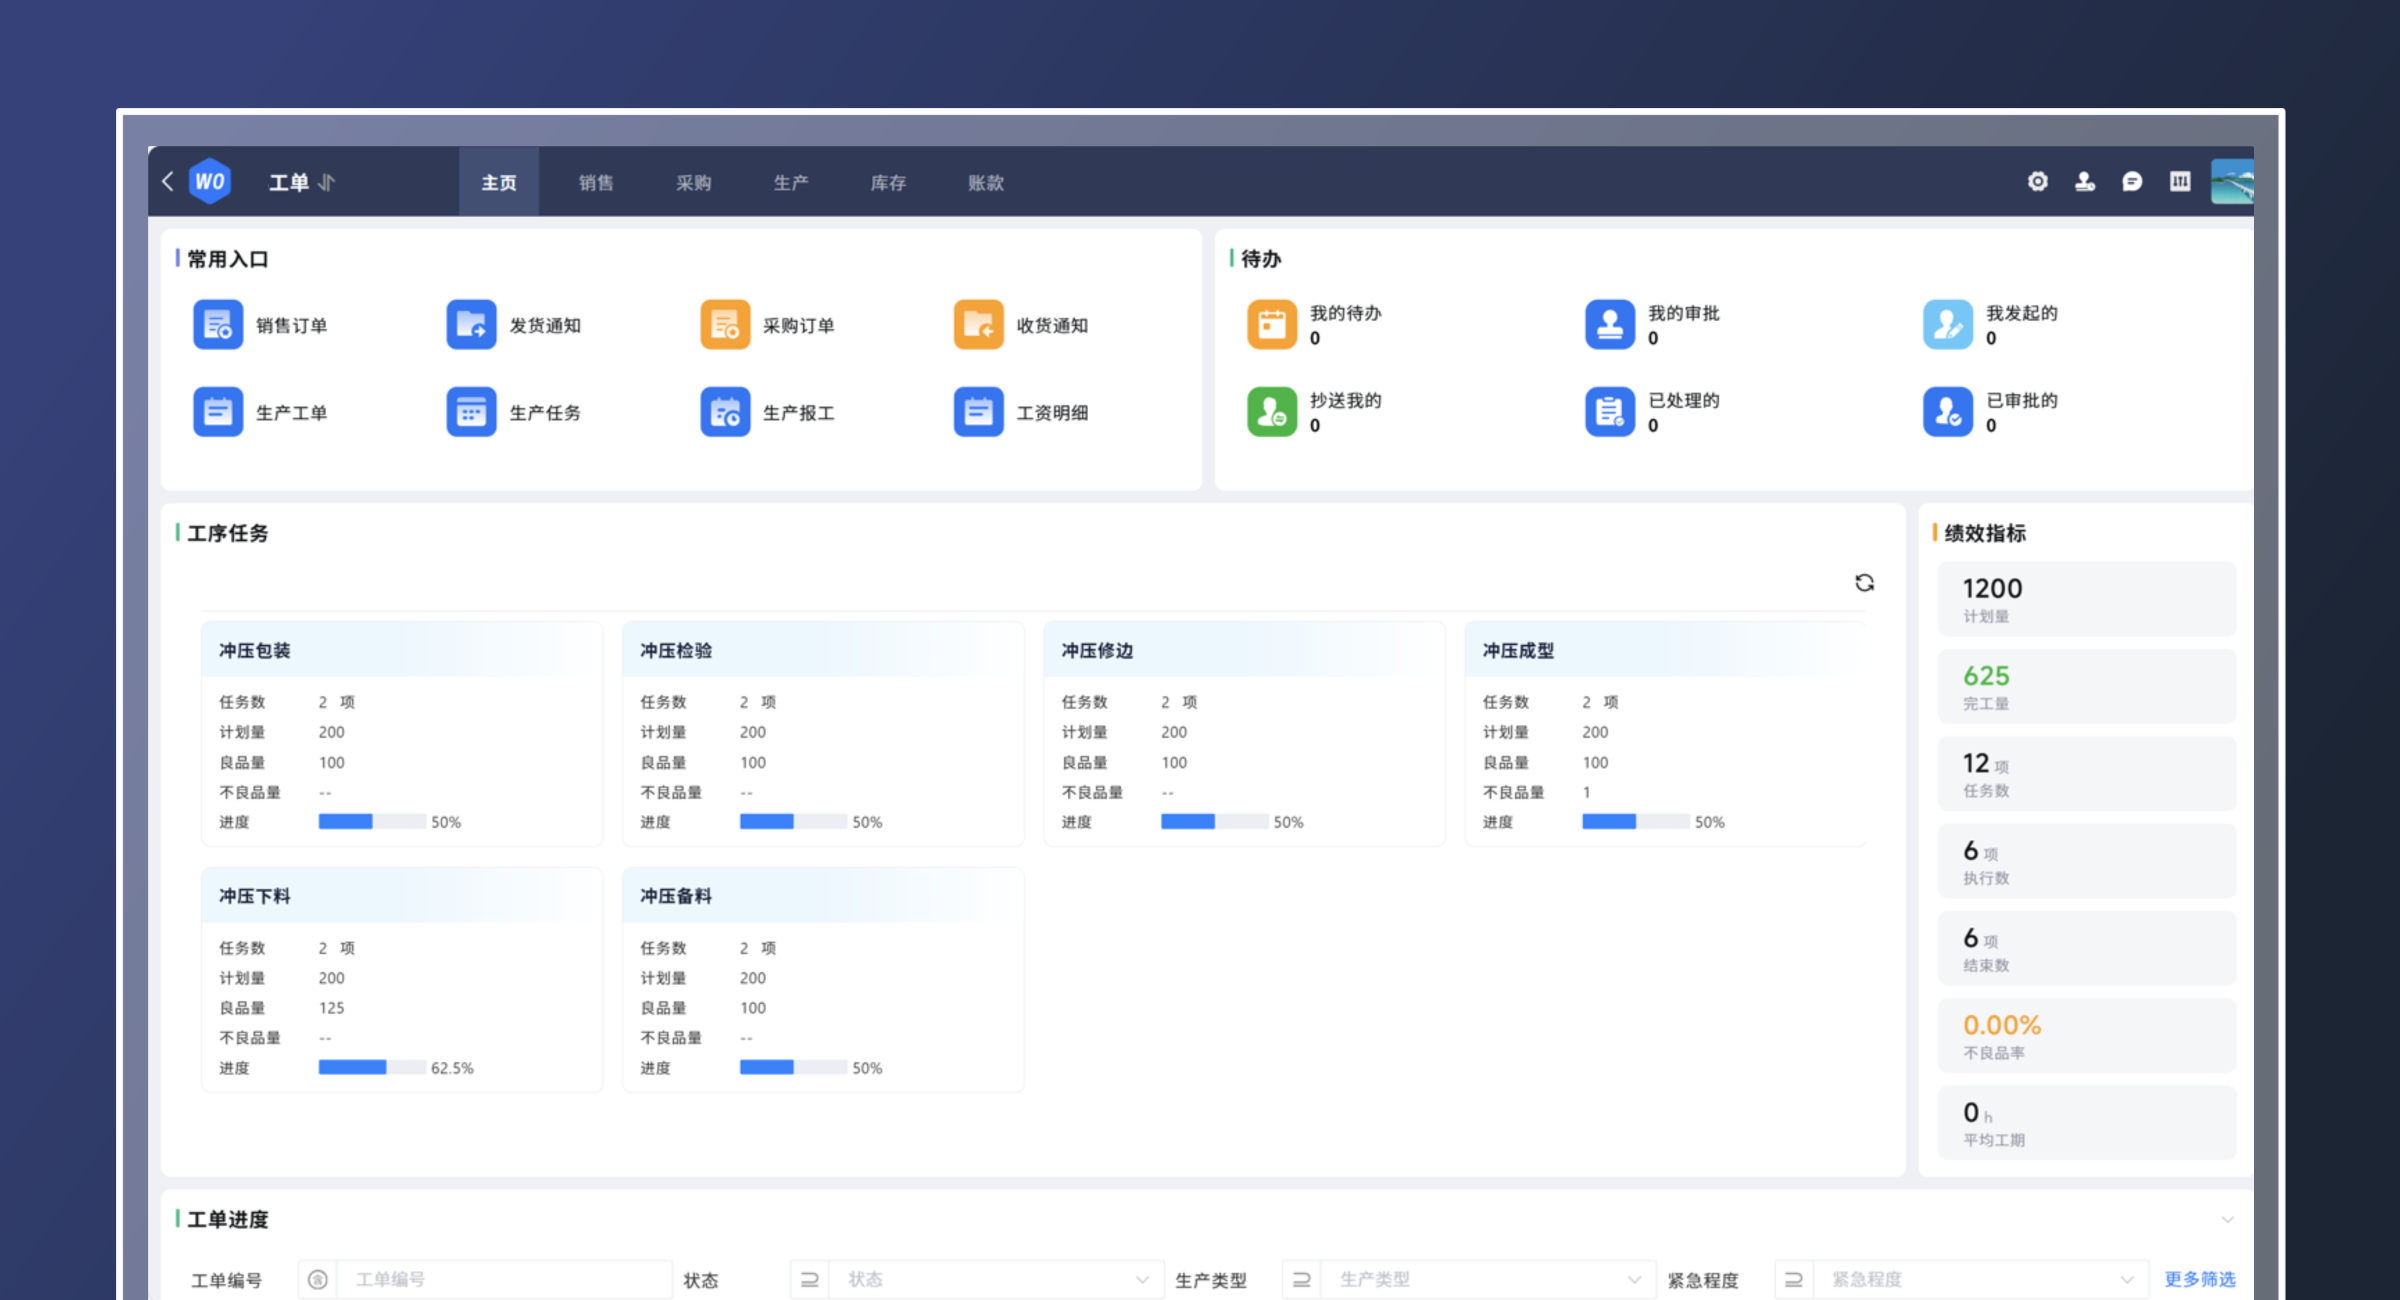Screen dimensions: 2400x1300
Task: Open the 发货通知 shortcut icon
Action: [x=471, y=325]
